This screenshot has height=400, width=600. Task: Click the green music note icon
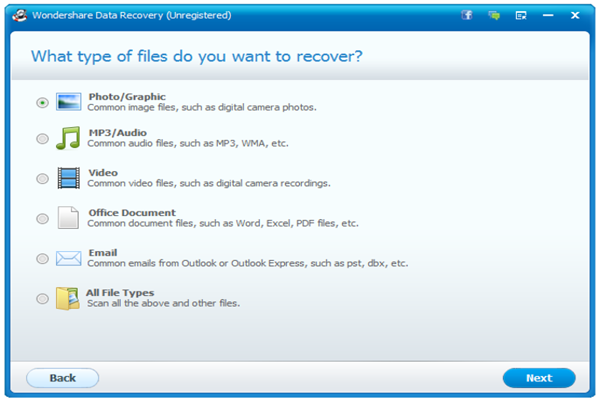(68, 138)
